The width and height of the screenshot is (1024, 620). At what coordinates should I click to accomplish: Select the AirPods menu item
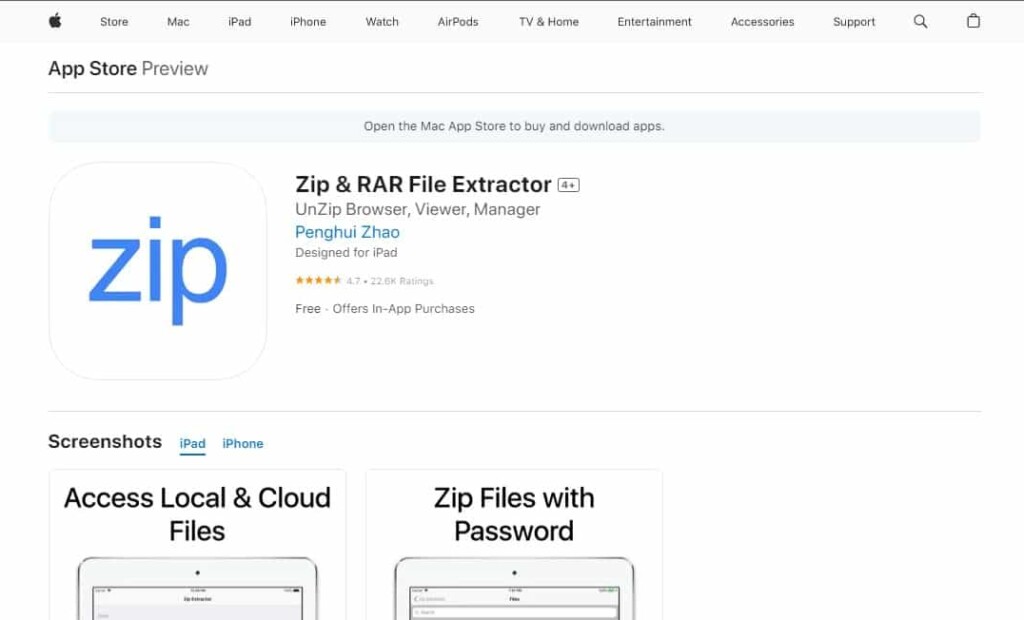pyautogui.click(x=457, y=21)
